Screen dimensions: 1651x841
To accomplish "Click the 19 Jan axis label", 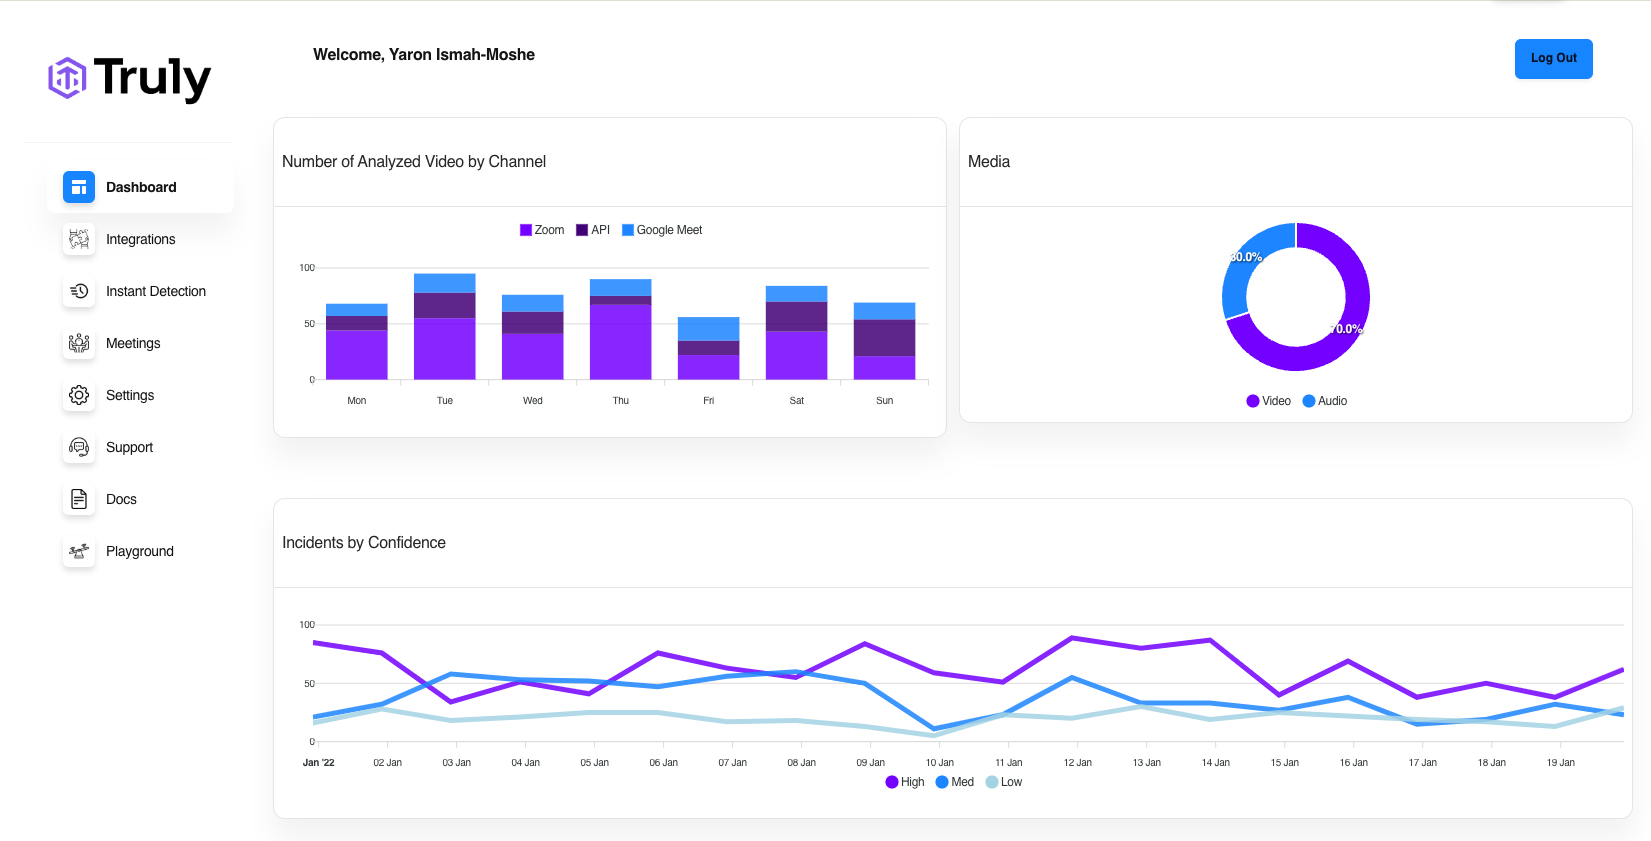I will pos(1561,763).
